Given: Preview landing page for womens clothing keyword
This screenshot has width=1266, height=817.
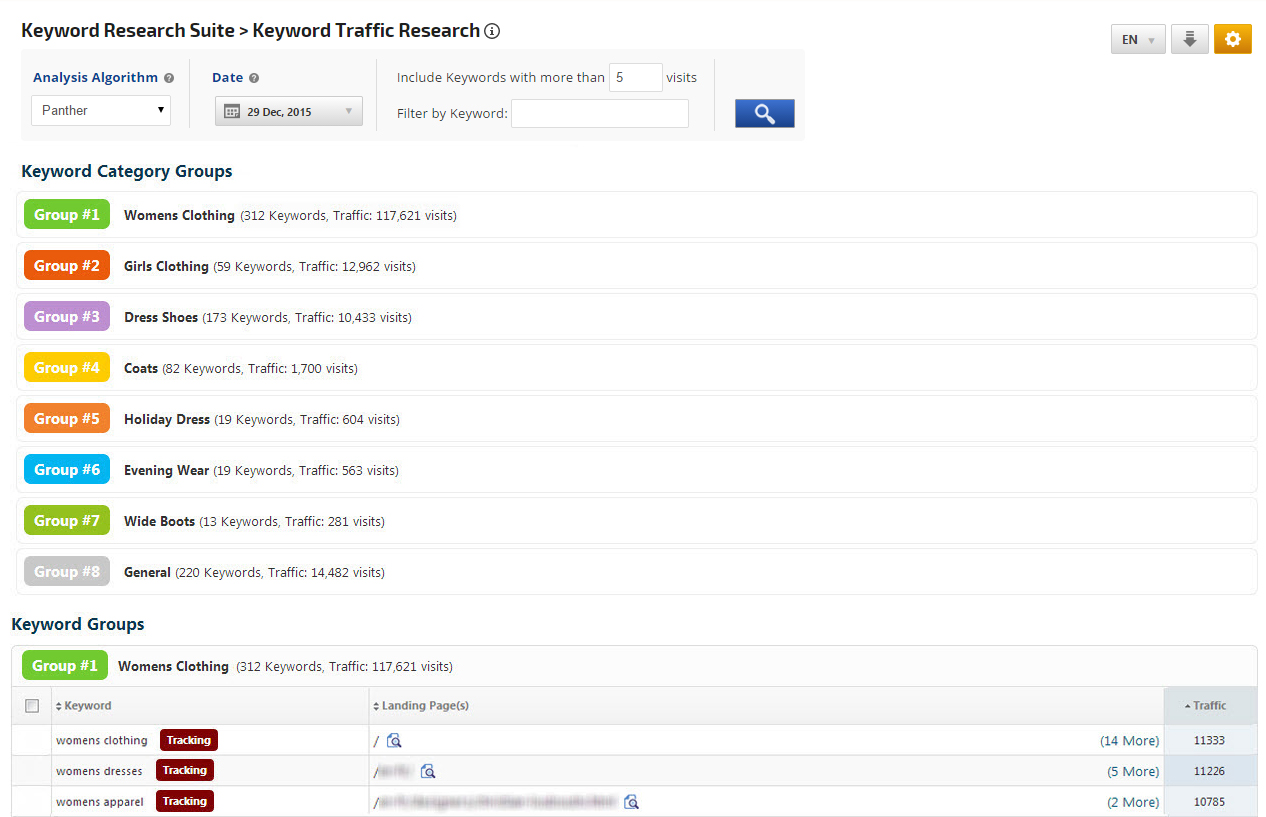Looking at the screenshot, I should 394,741.
